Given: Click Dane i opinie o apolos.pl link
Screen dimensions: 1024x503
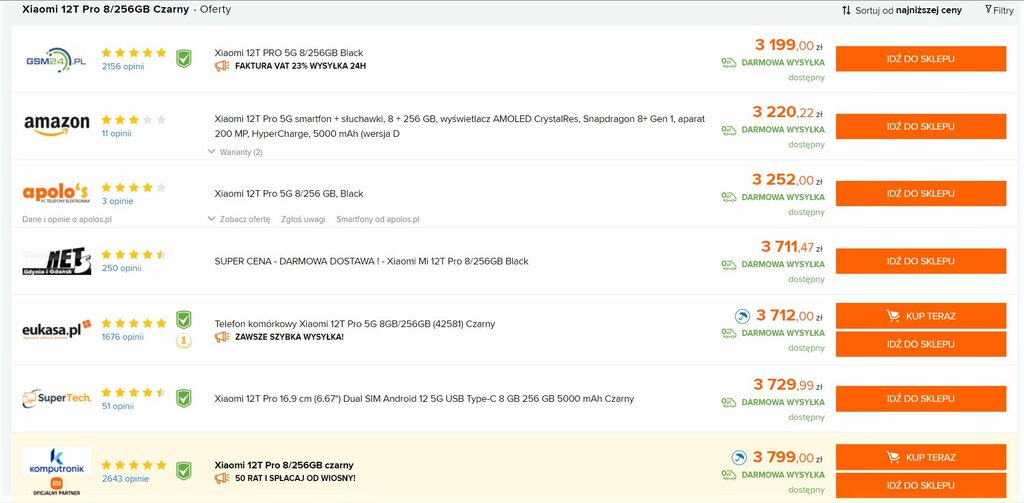Looking at the screenshot, I should pos(67,219).
